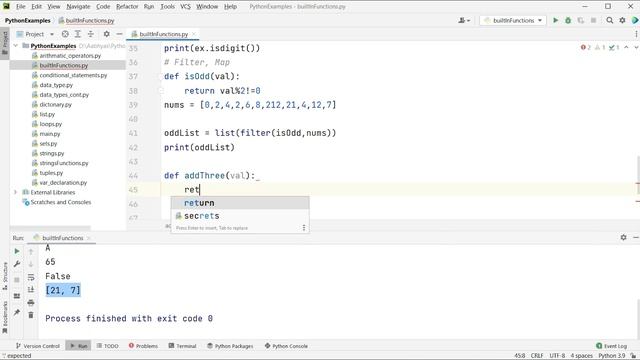640x360 pixels.
Task: Expand External Libraries node
Action: [16, 192]
